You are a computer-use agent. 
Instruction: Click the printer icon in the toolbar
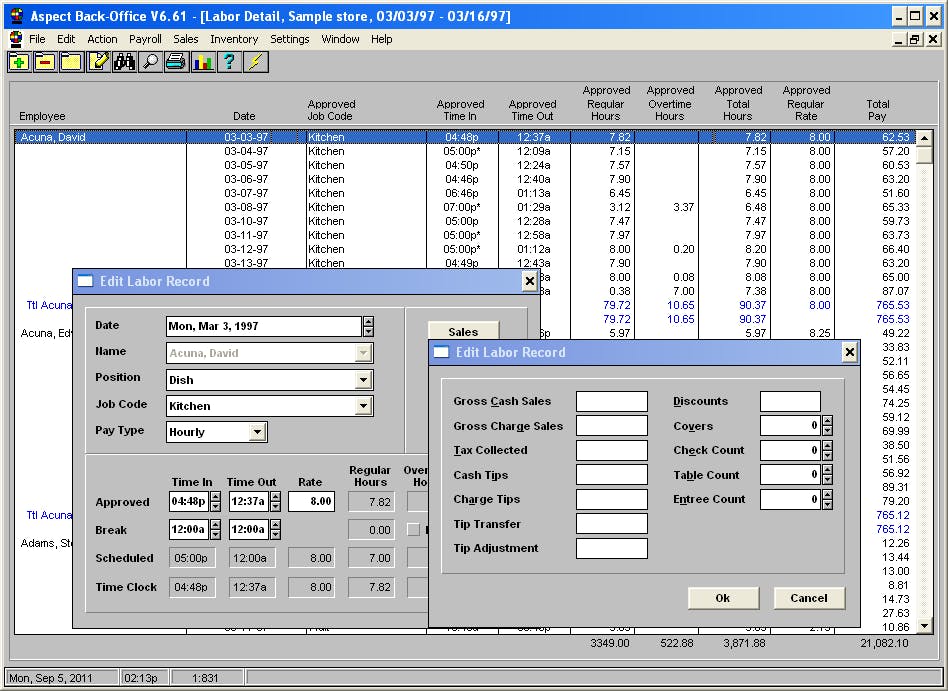[176, 62]
